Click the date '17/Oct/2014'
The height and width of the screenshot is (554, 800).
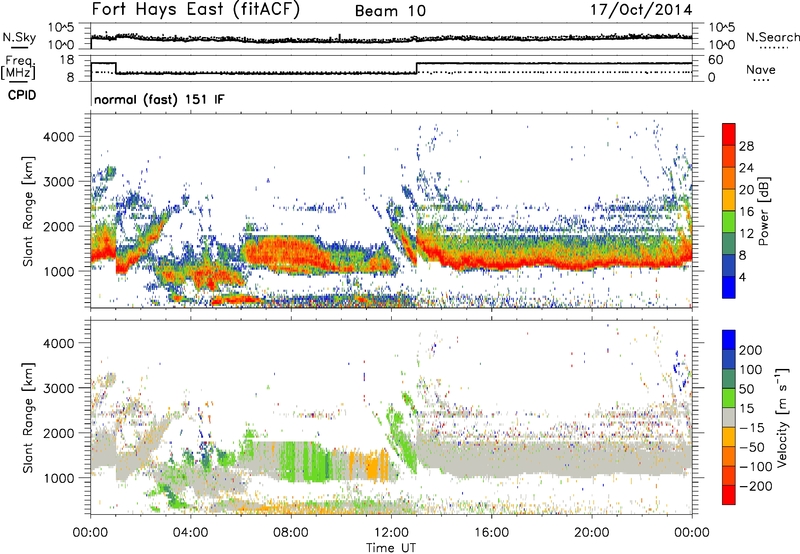pyautogui.click(x=641, y=10)
